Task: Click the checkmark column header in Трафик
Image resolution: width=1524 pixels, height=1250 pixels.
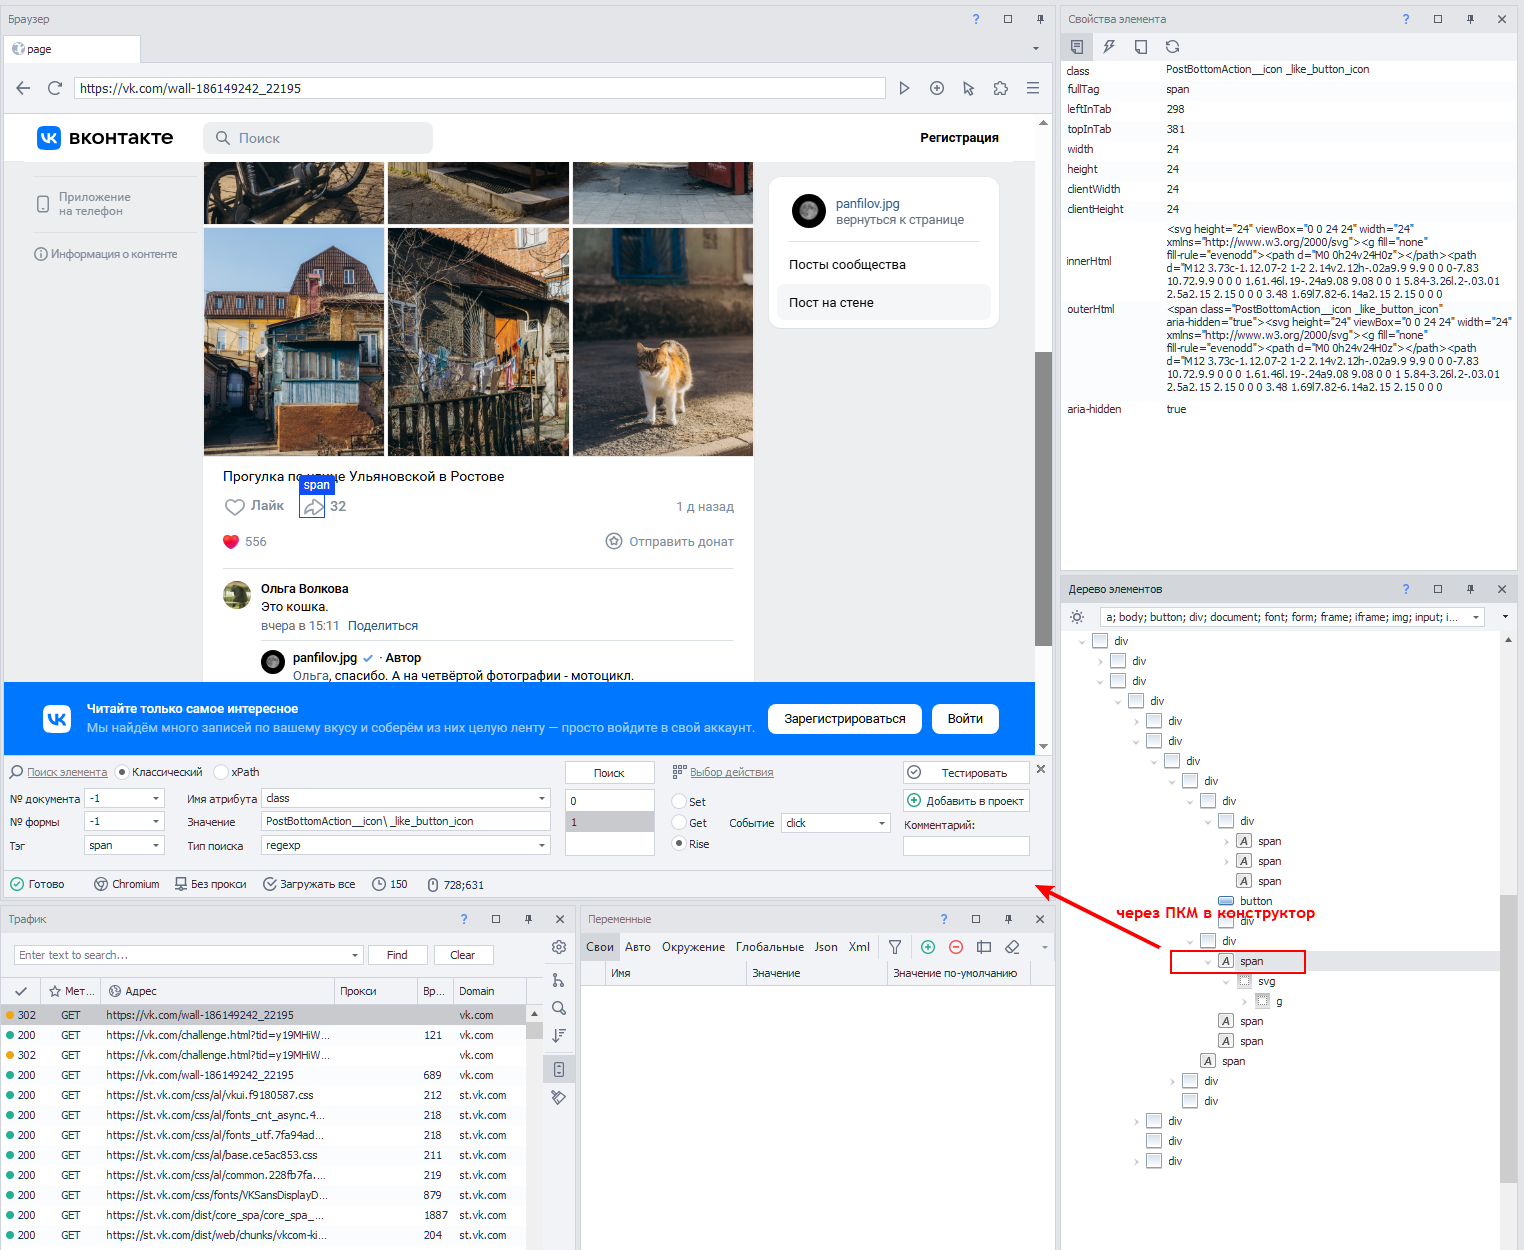Action: coord(21,991)
